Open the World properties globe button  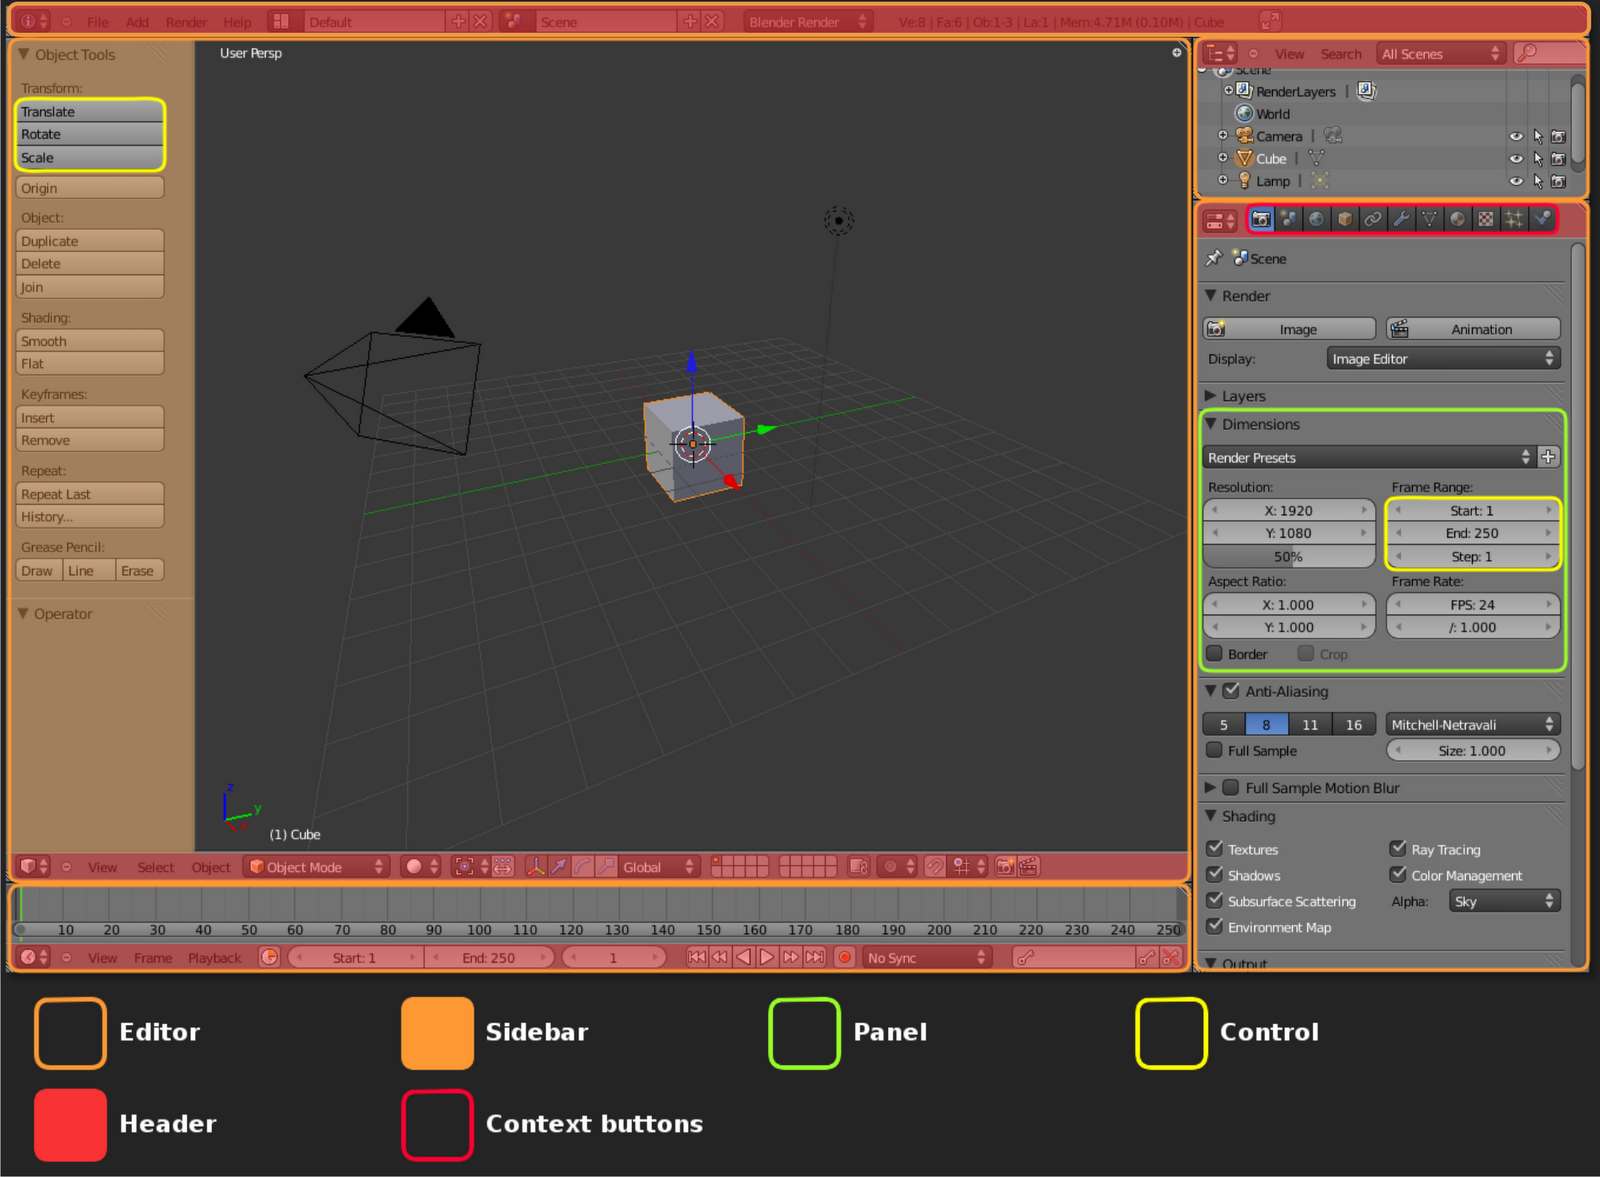coord(1317,219)
